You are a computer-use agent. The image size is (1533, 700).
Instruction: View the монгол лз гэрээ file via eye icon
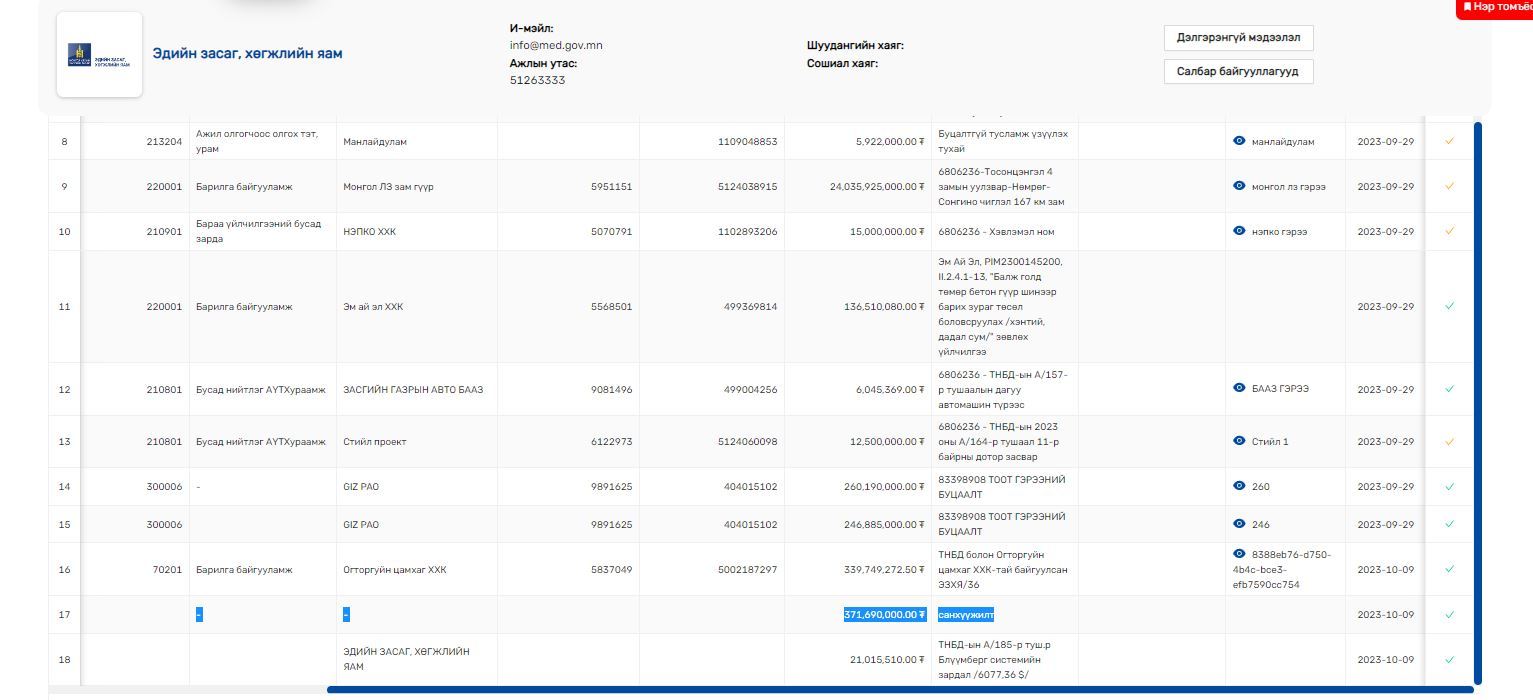(1239, 186)
